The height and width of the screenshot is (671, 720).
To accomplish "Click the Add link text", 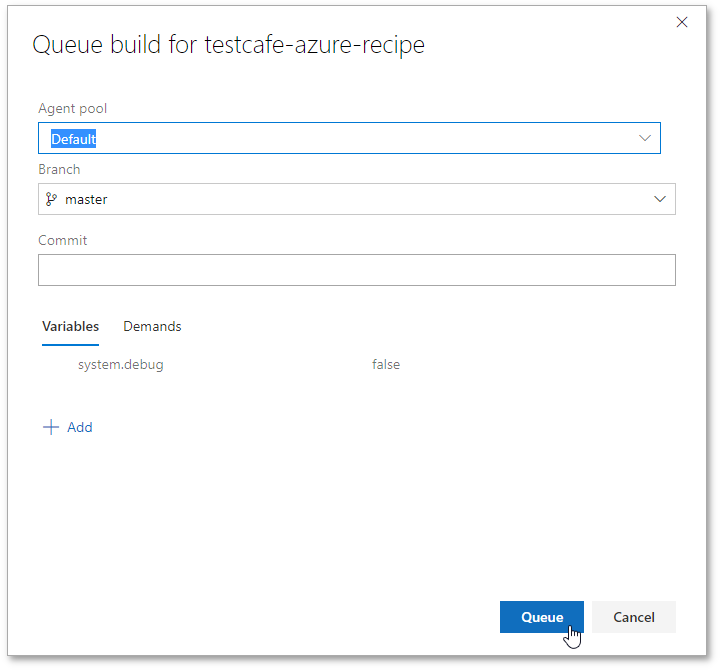I will coord(80,427).
